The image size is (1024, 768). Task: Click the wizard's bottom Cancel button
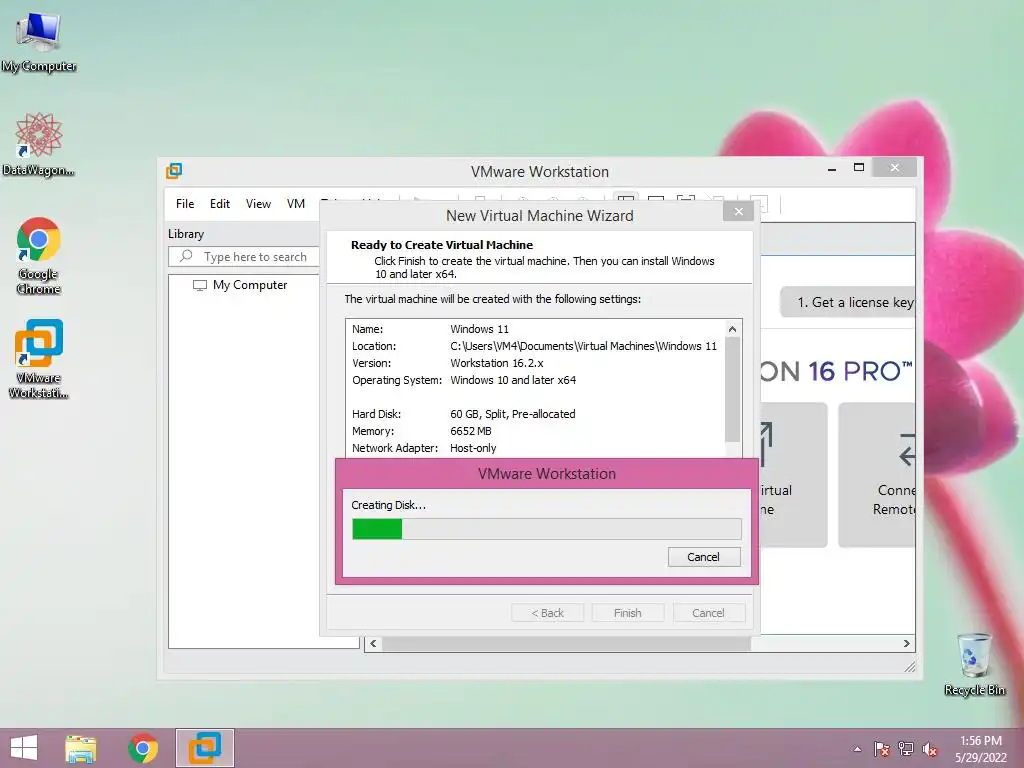708,613
